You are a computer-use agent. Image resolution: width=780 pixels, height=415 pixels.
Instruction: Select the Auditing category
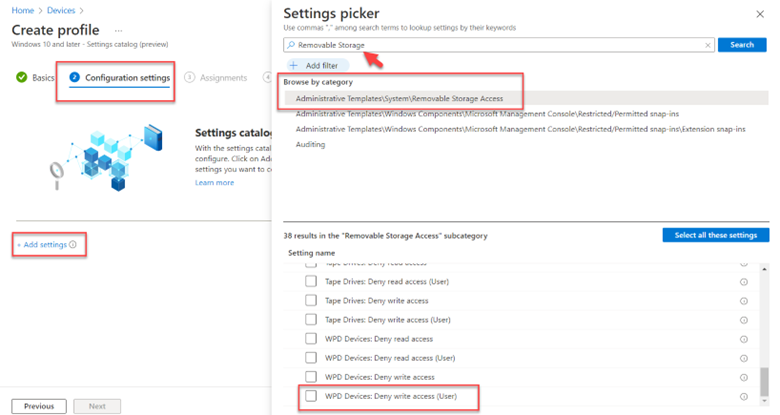tap(310, 144)
